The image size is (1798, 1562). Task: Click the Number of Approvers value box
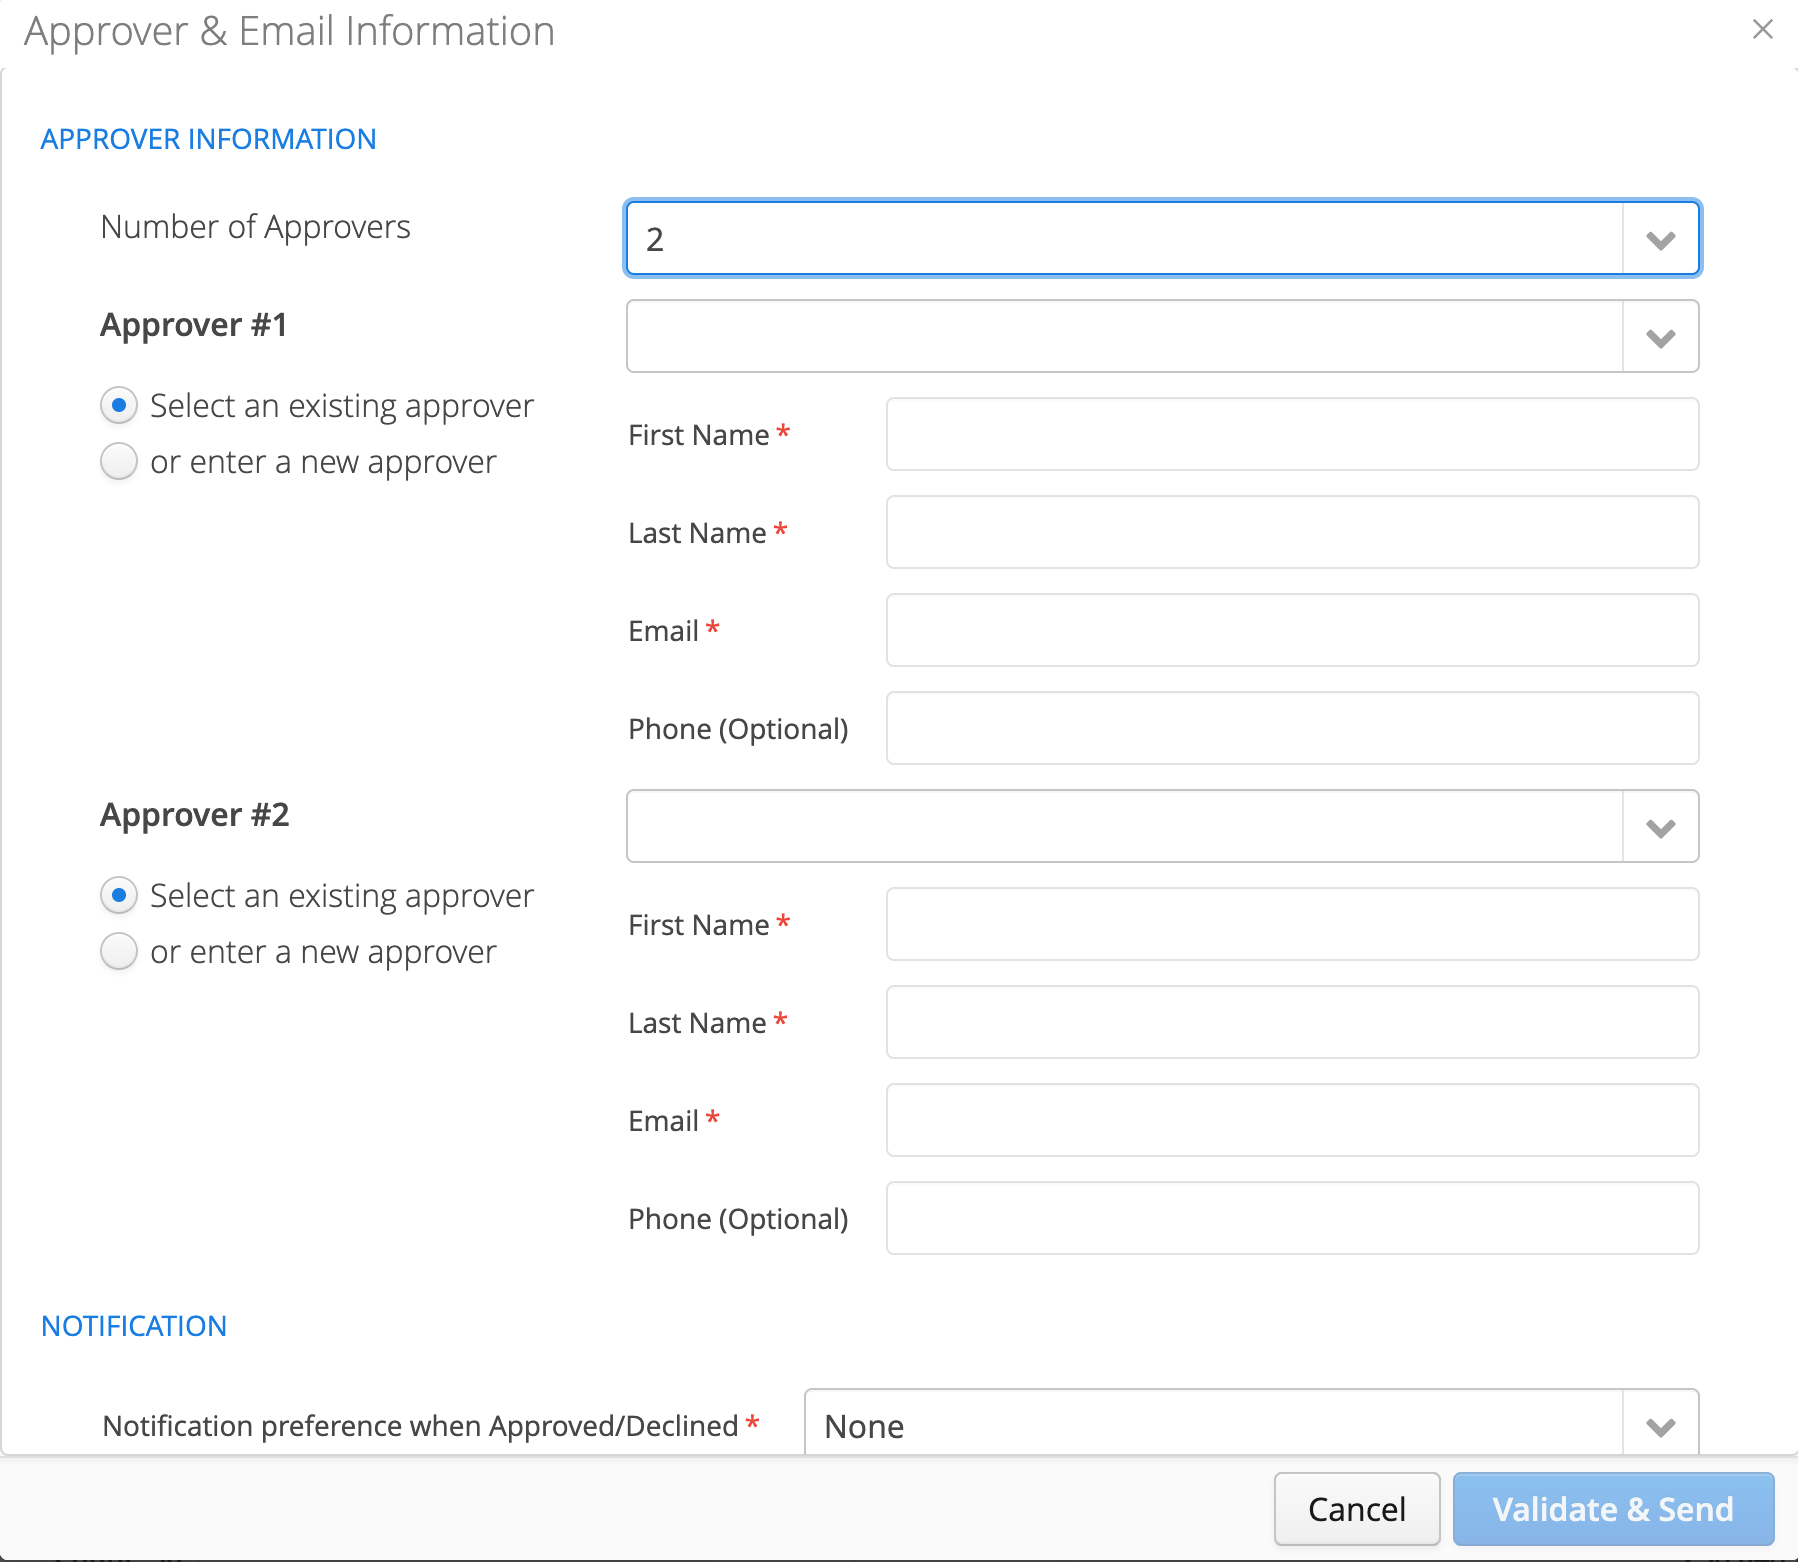(x=1124, y=239)
